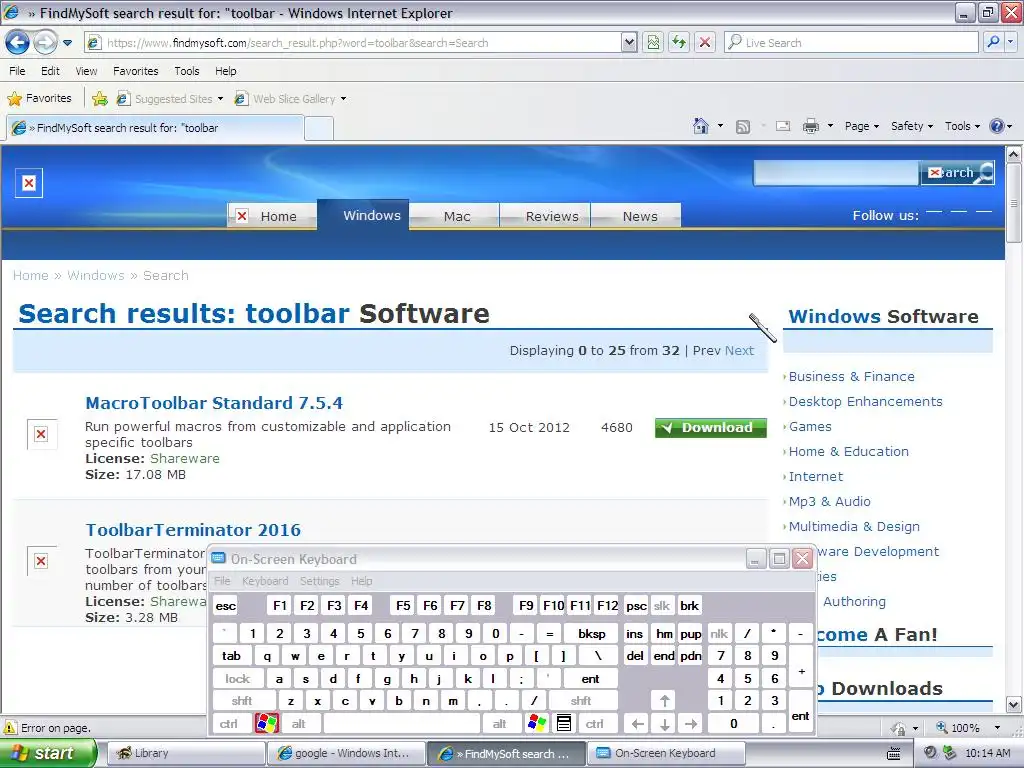Select the FindMySoft search result tab

155,128
